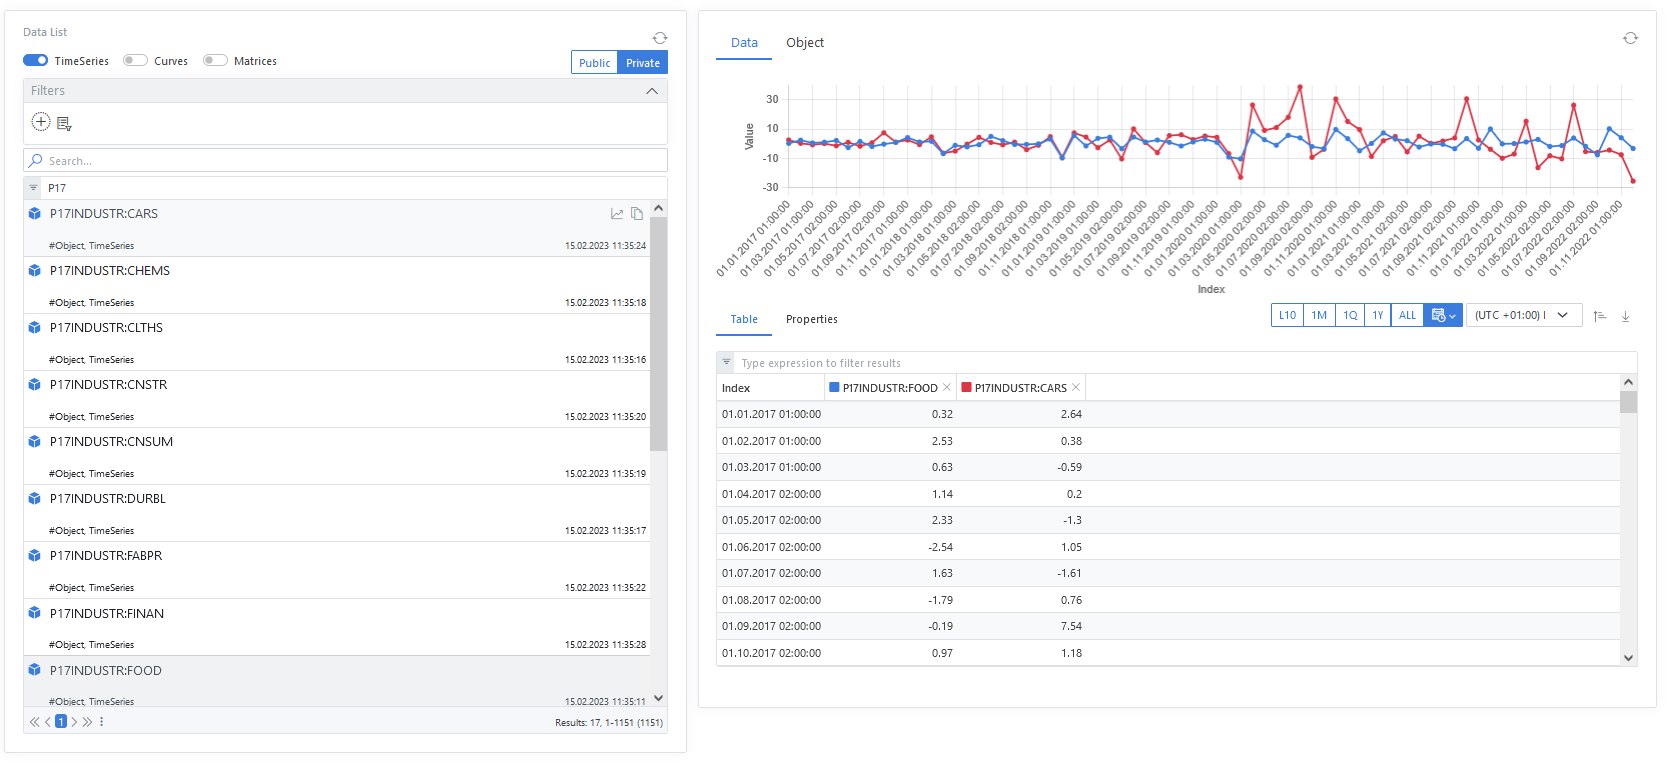The height and width of the screenshot is (765, 1667).
Task: Open the calendar date range dropdown
Action: [1443, 316]
